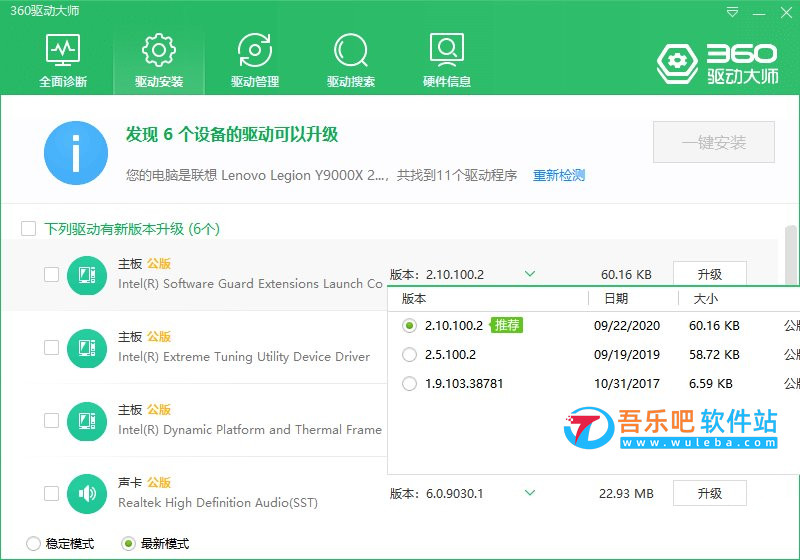Click the 日期 column header

click(x=616, y=298)
